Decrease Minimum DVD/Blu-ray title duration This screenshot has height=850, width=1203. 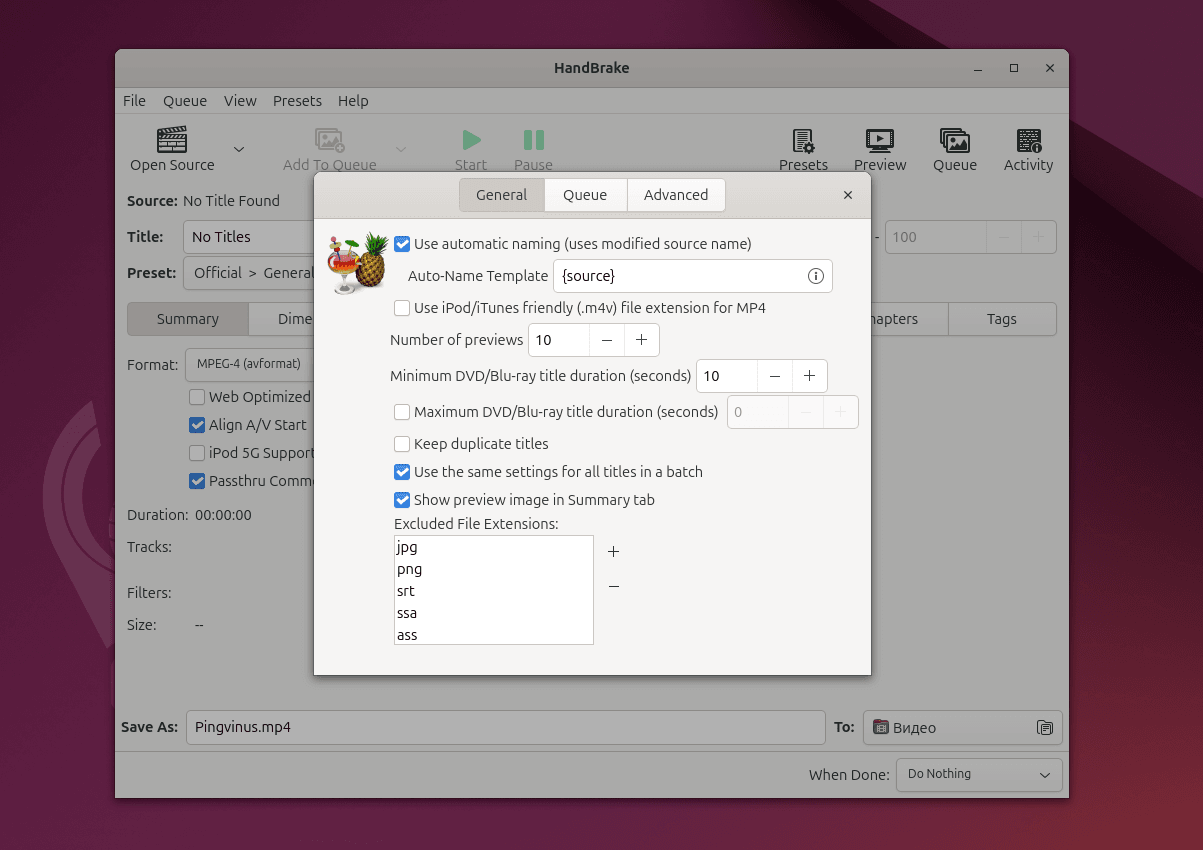pos(774,376)
